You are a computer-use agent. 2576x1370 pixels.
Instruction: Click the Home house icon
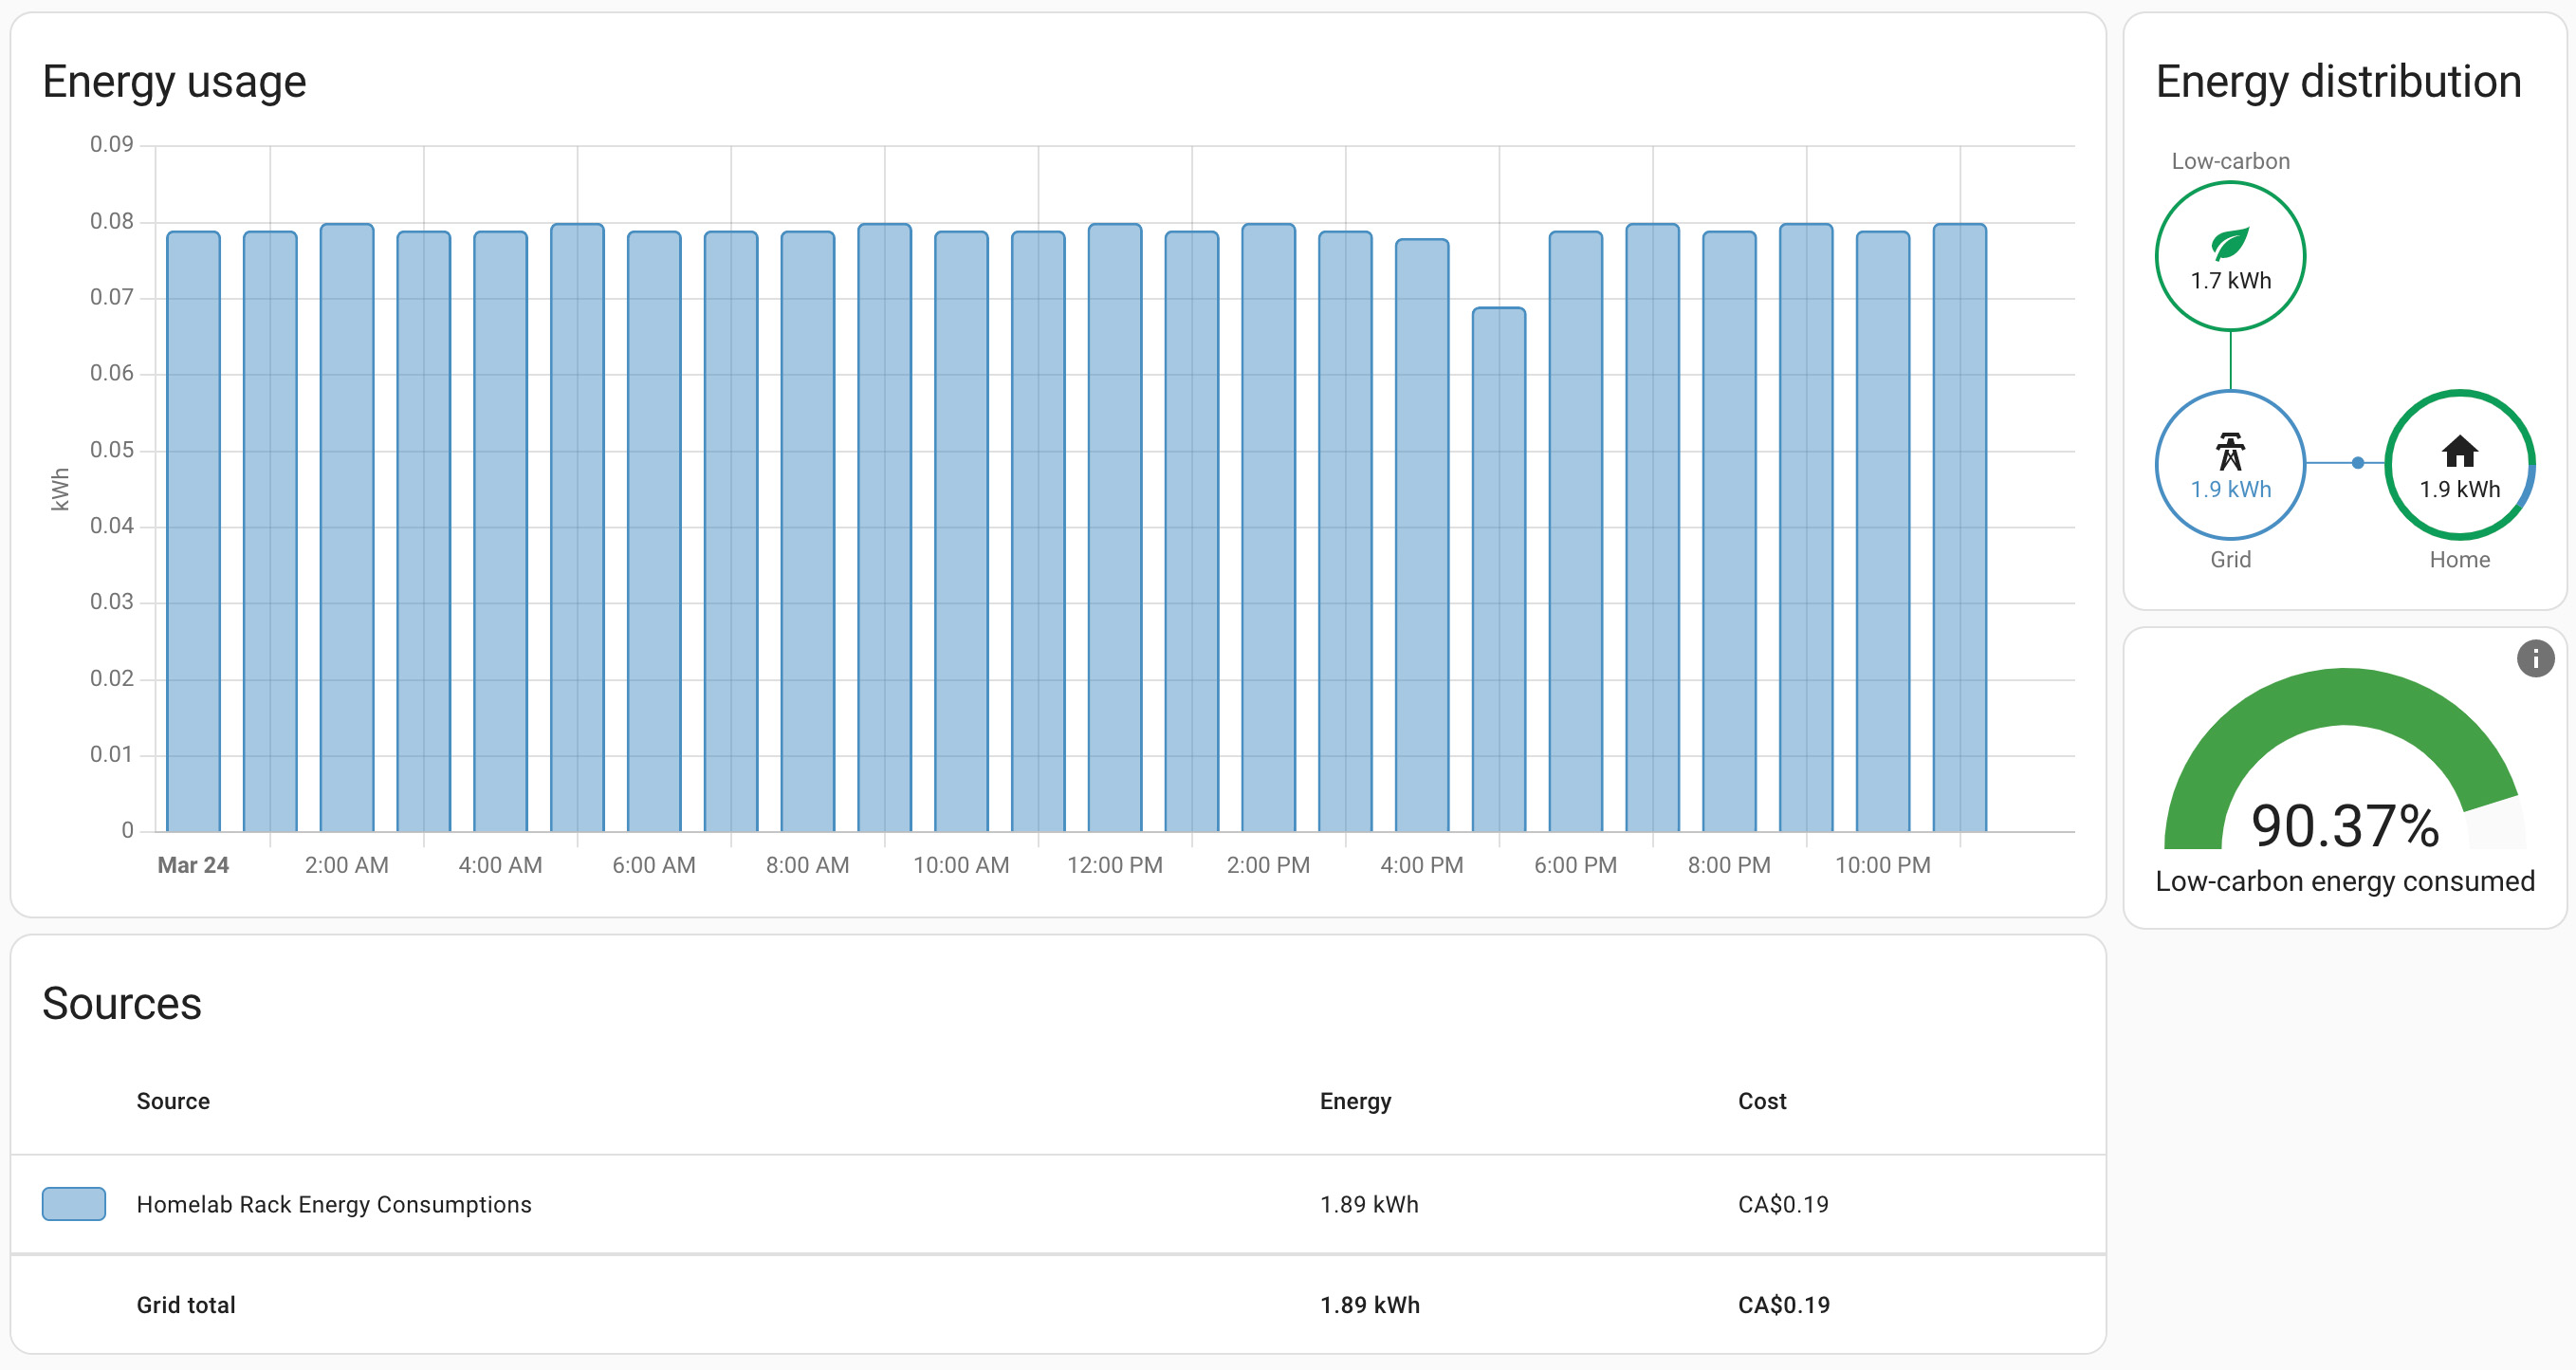coord(2459,451)
